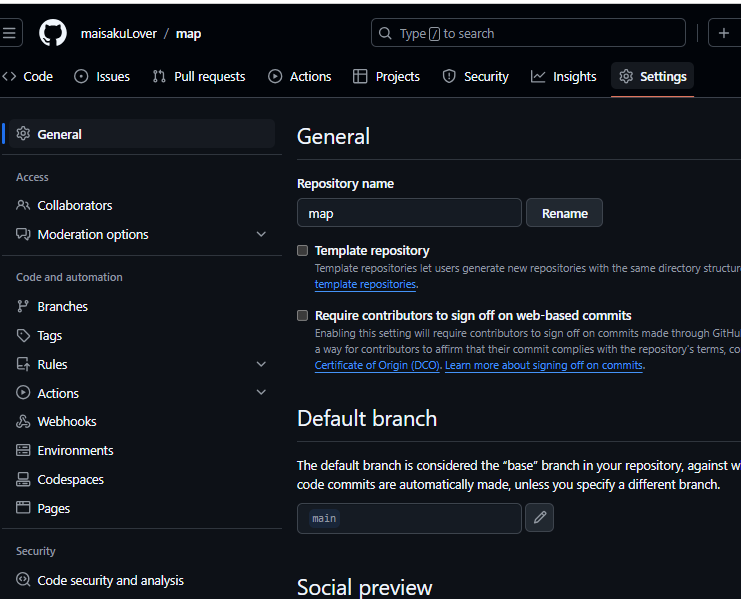Click the Pages browser icon

pyautogui.click(x=23, y=508)
